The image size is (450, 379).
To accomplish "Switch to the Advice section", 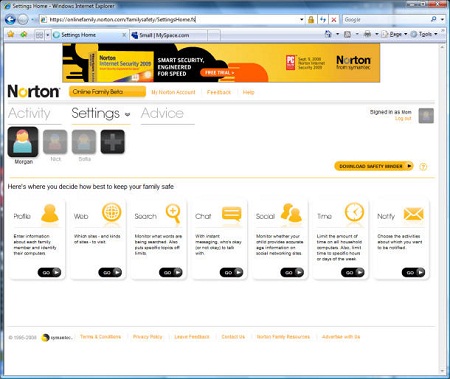I will pyautogui.click(x=162, y=113).
